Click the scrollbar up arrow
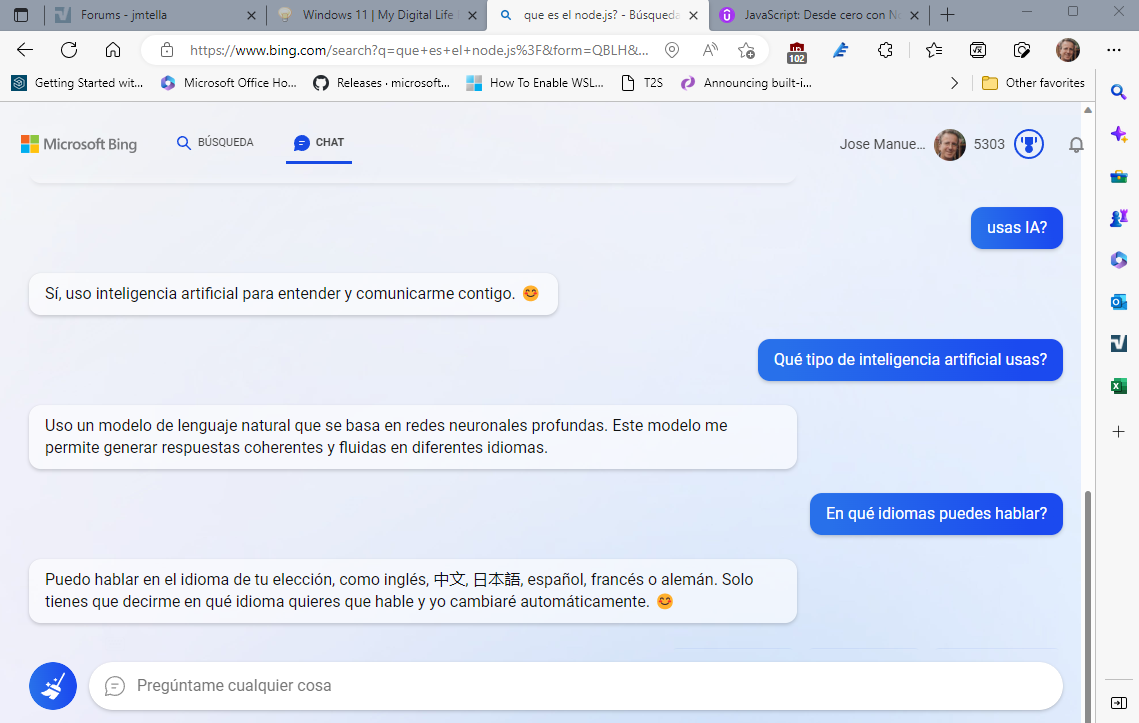 click(x=1087, y=110)
